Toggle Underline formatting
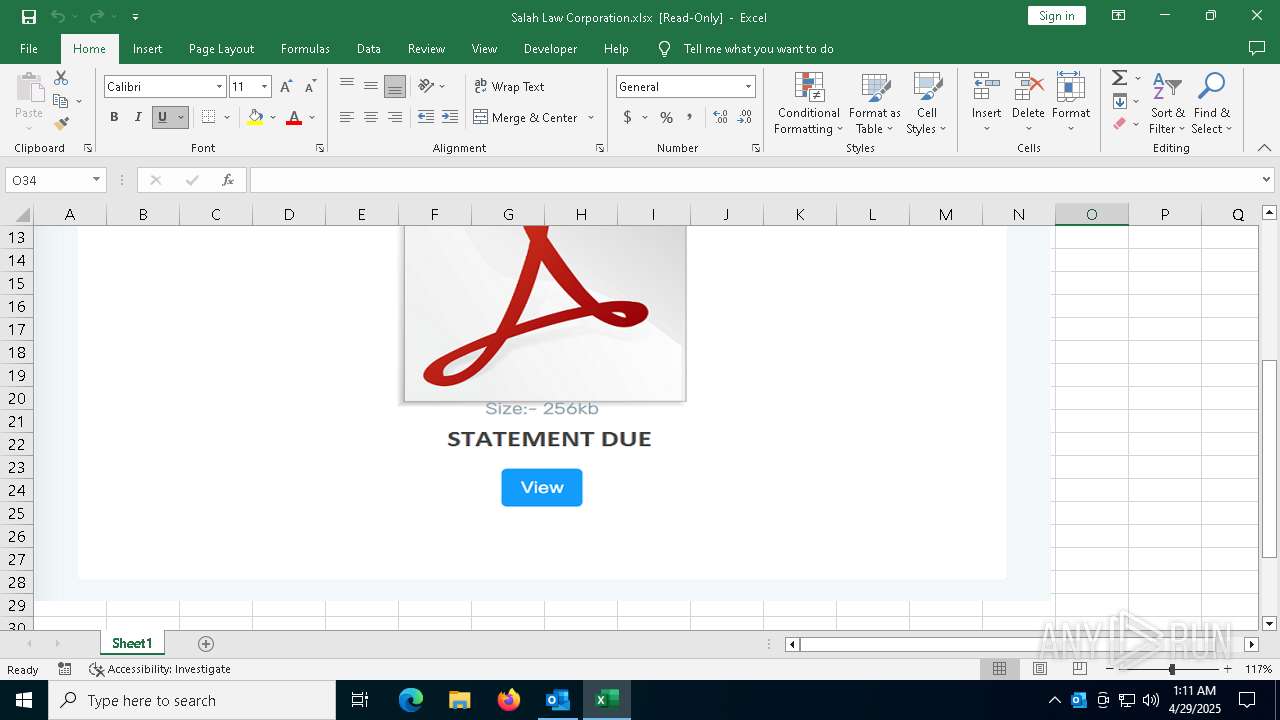 click(162, 117)
